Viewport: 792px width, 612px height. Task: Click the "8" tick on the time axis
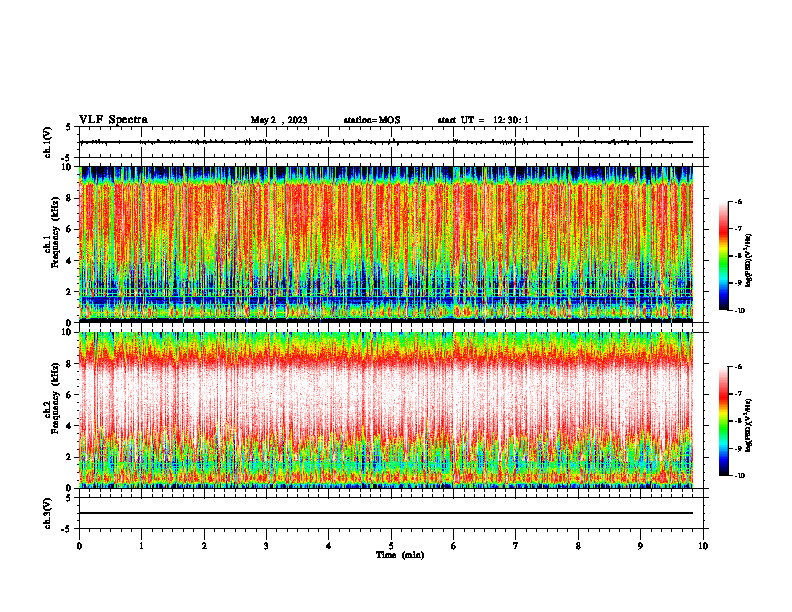click(x=578, y=546)
